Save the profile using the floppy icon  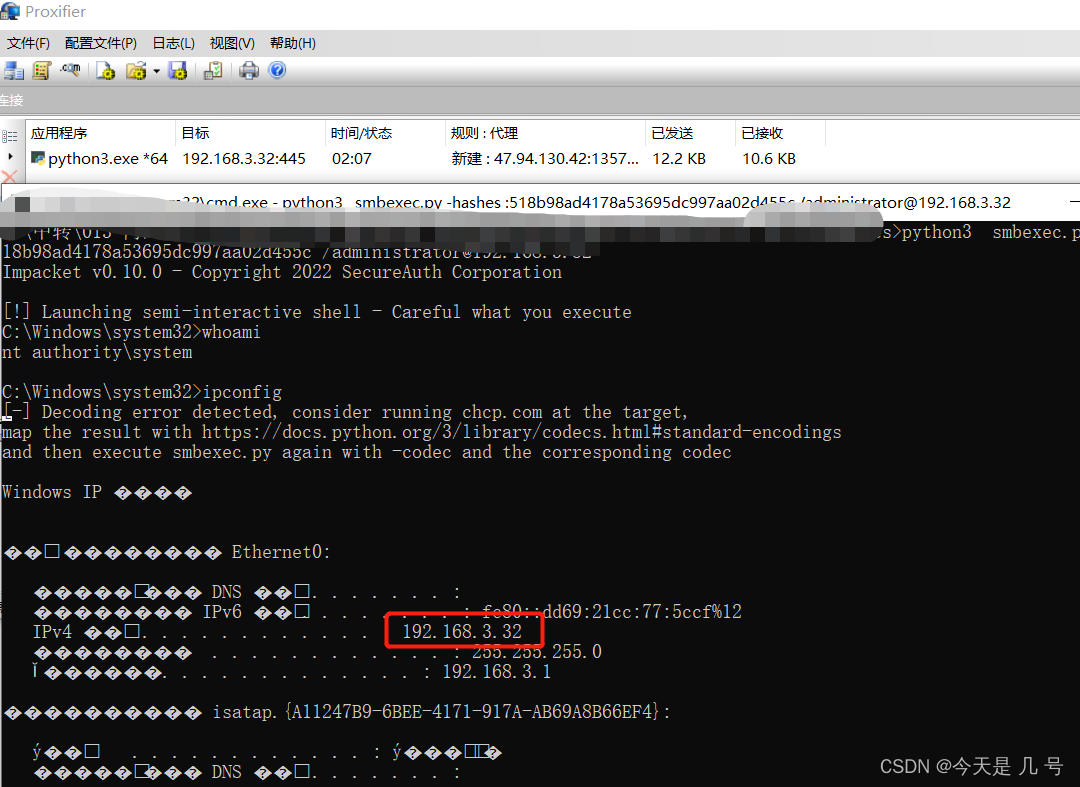tap(178, 70)
